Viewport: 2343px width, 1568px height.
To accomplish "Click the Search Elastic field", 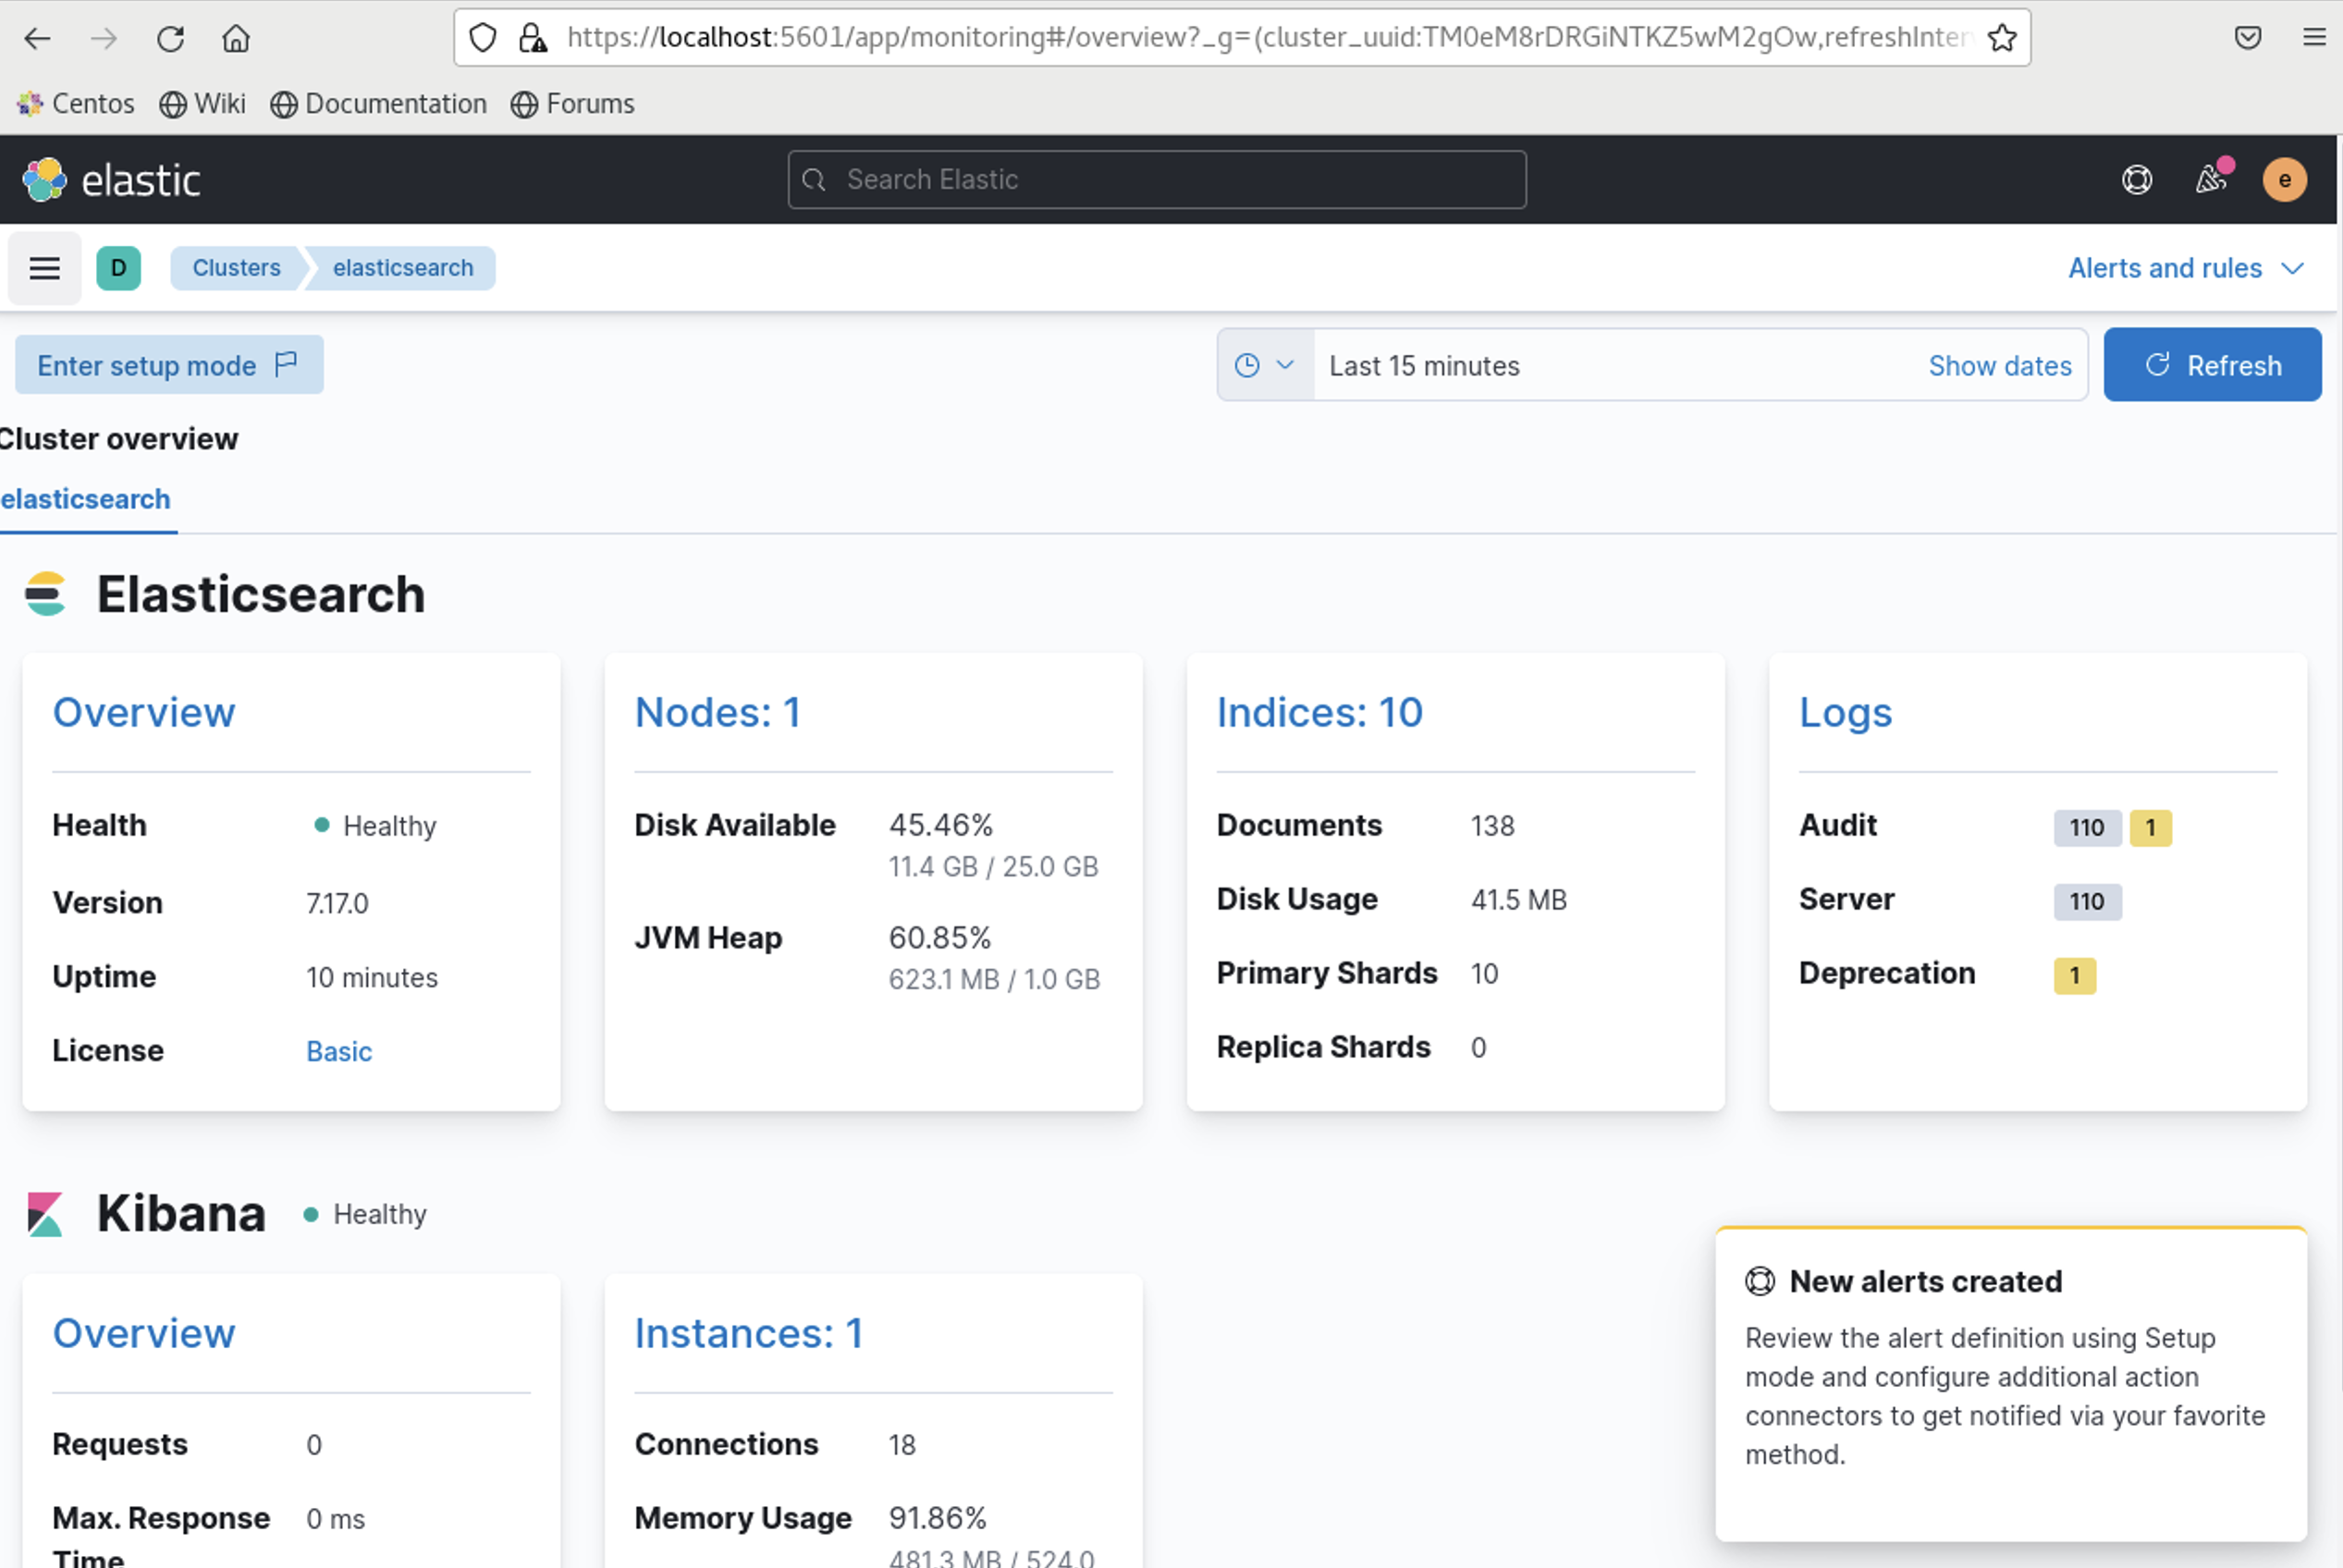I will click(x=1157, y=180).
